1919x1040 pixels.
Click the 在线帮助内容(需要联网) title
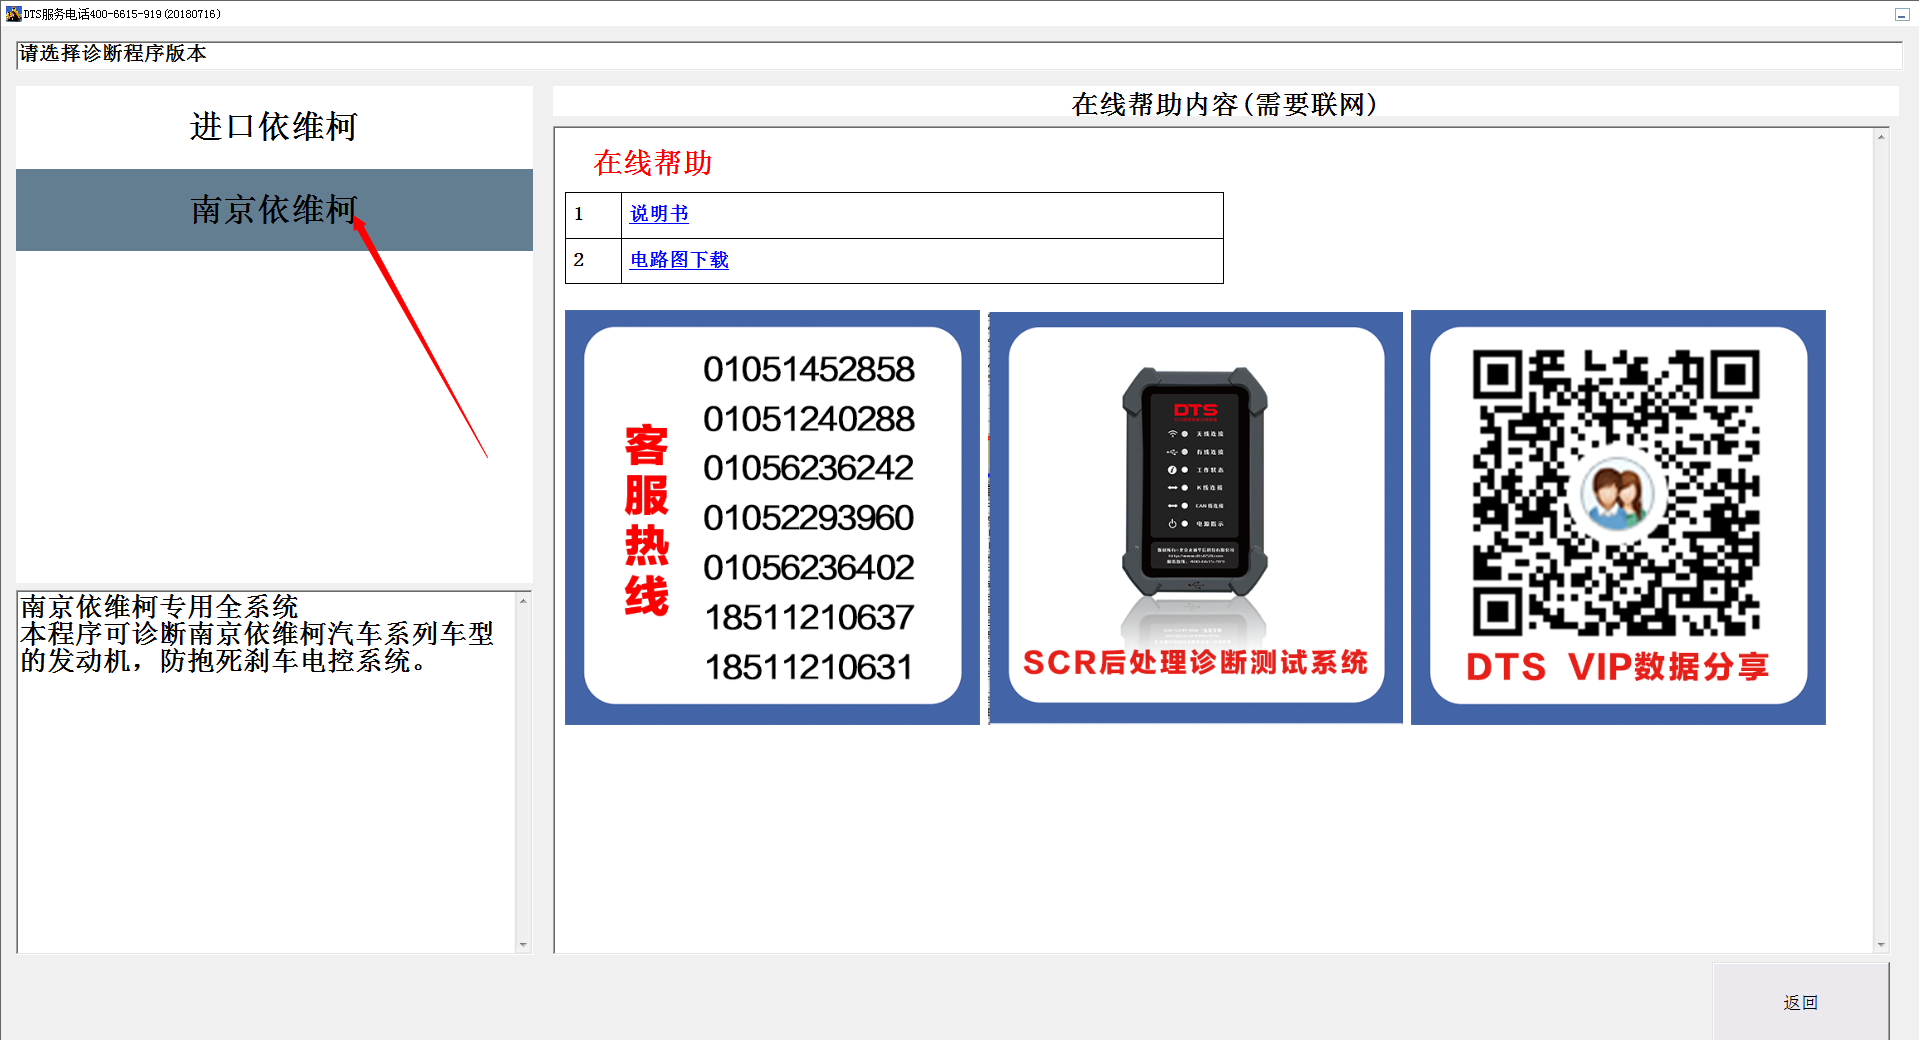coord(1225,104)
